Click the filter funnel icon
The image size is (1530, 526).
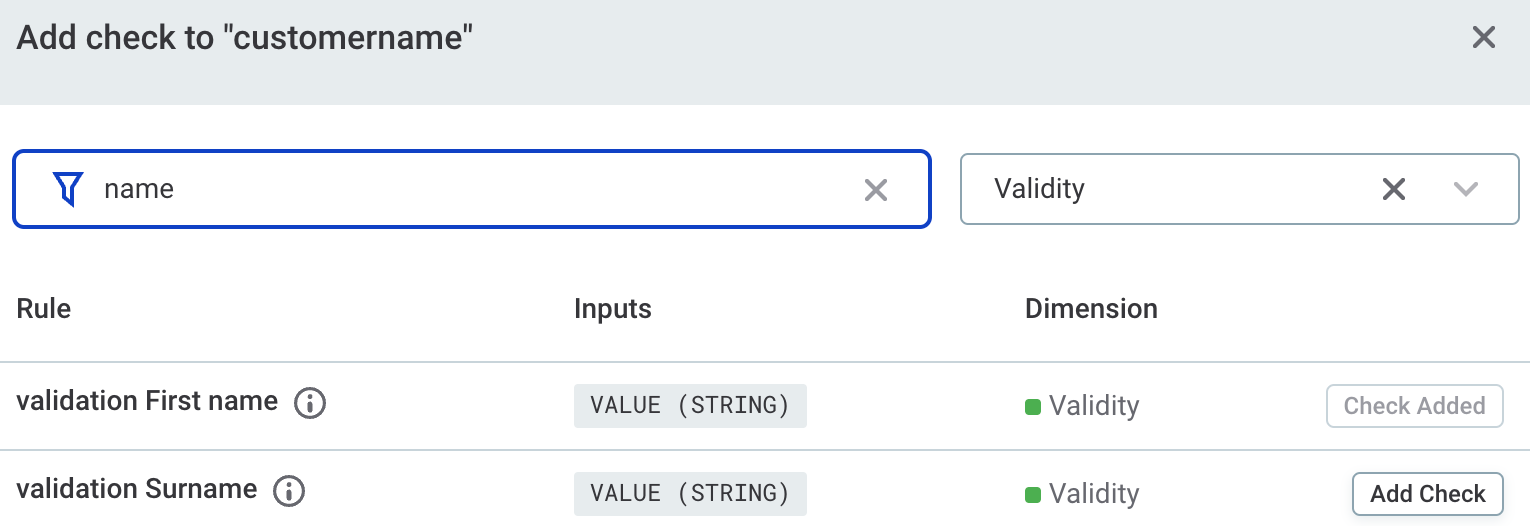tap(67, 188)
